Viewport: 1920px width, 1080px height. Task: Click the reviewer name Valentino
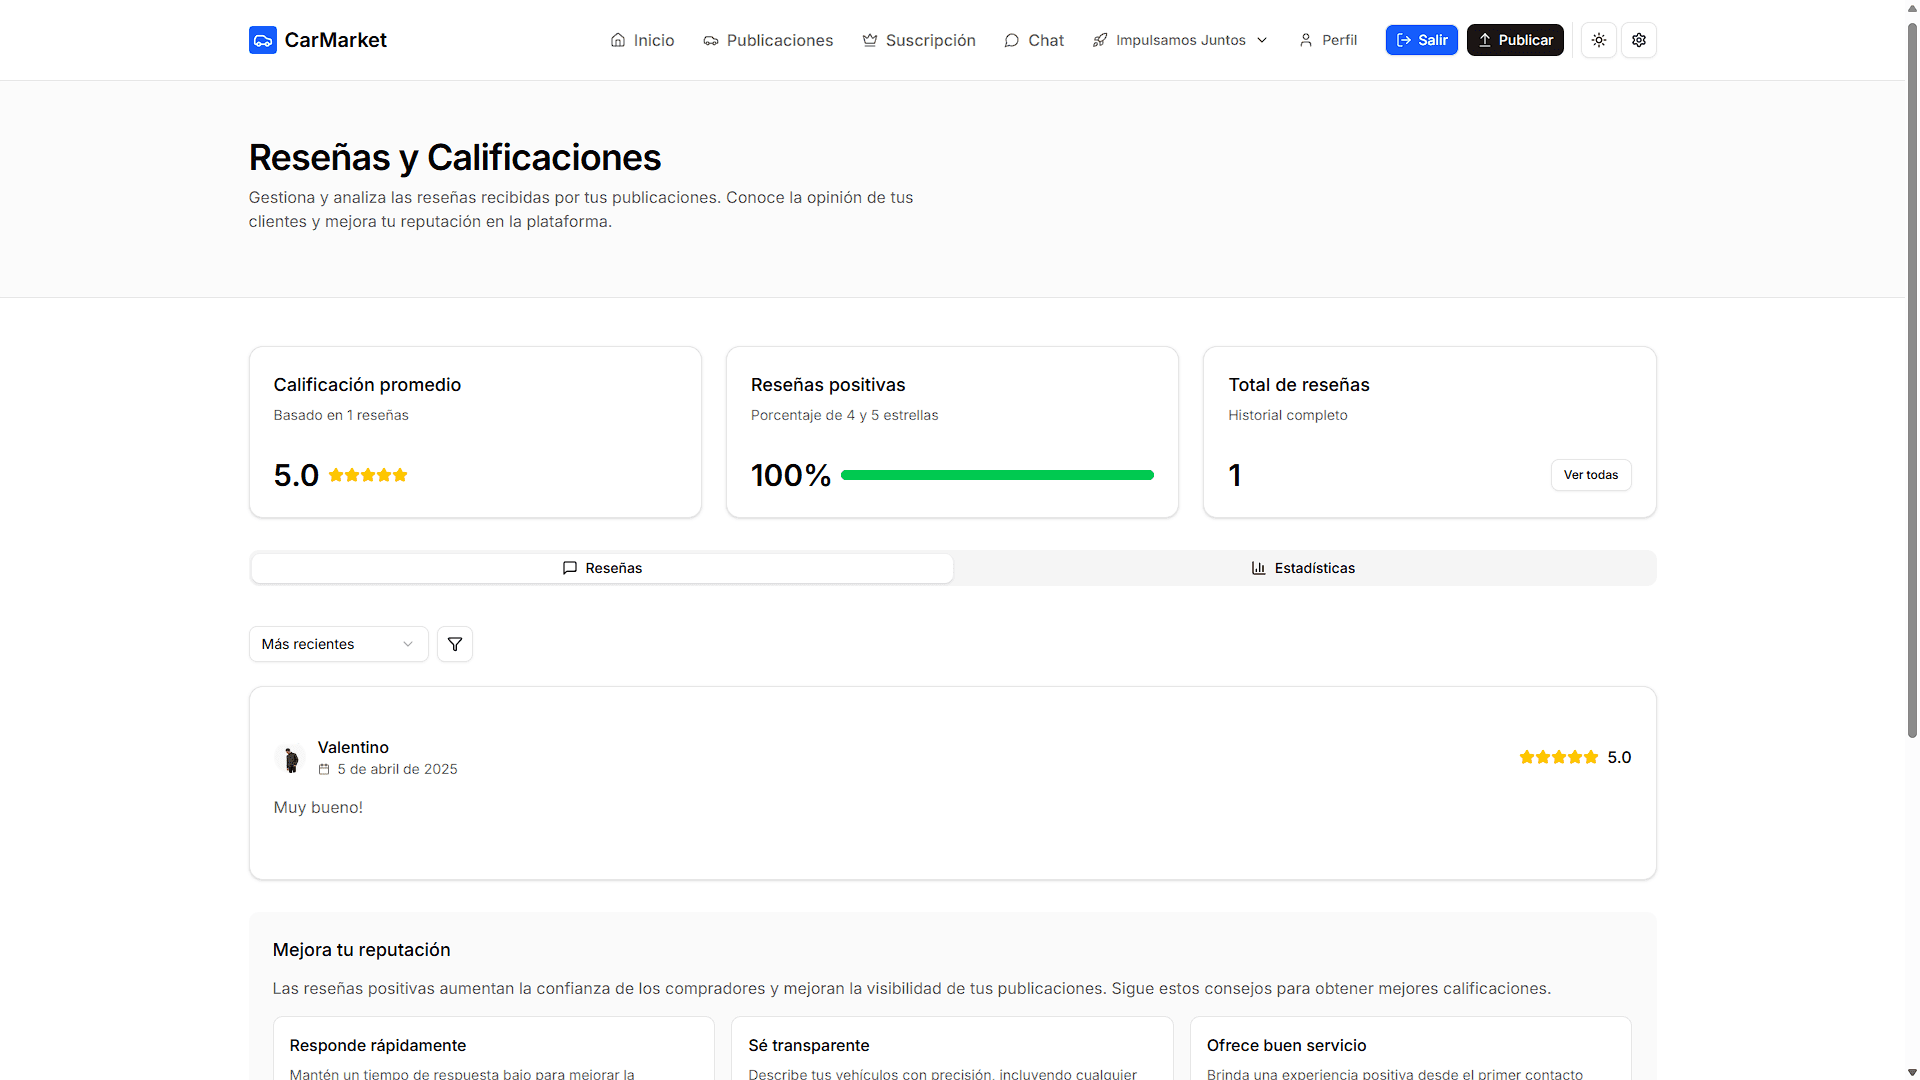coord(353,747)
